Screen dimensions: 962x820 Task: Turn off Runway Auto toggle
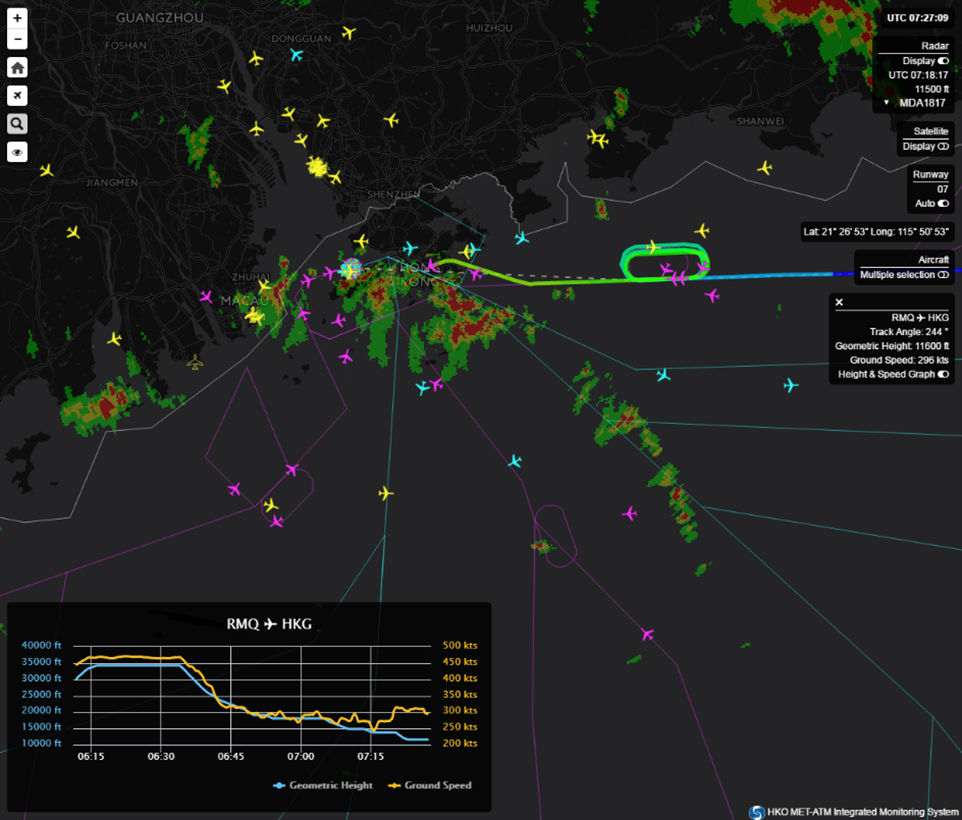pos(943,203)
